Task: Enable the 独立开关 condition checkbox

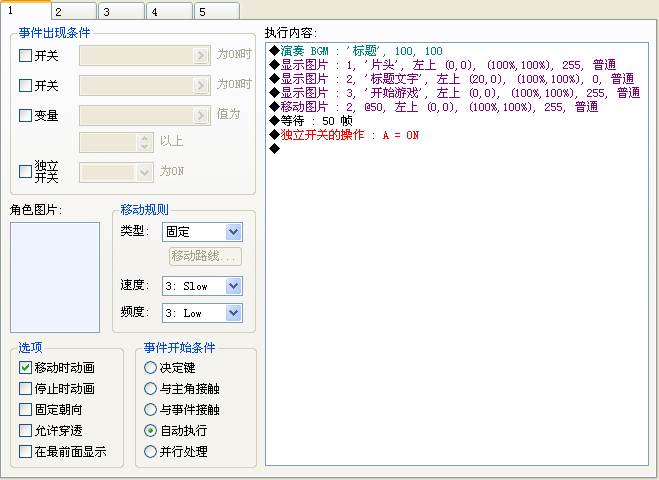Action: 25,171
